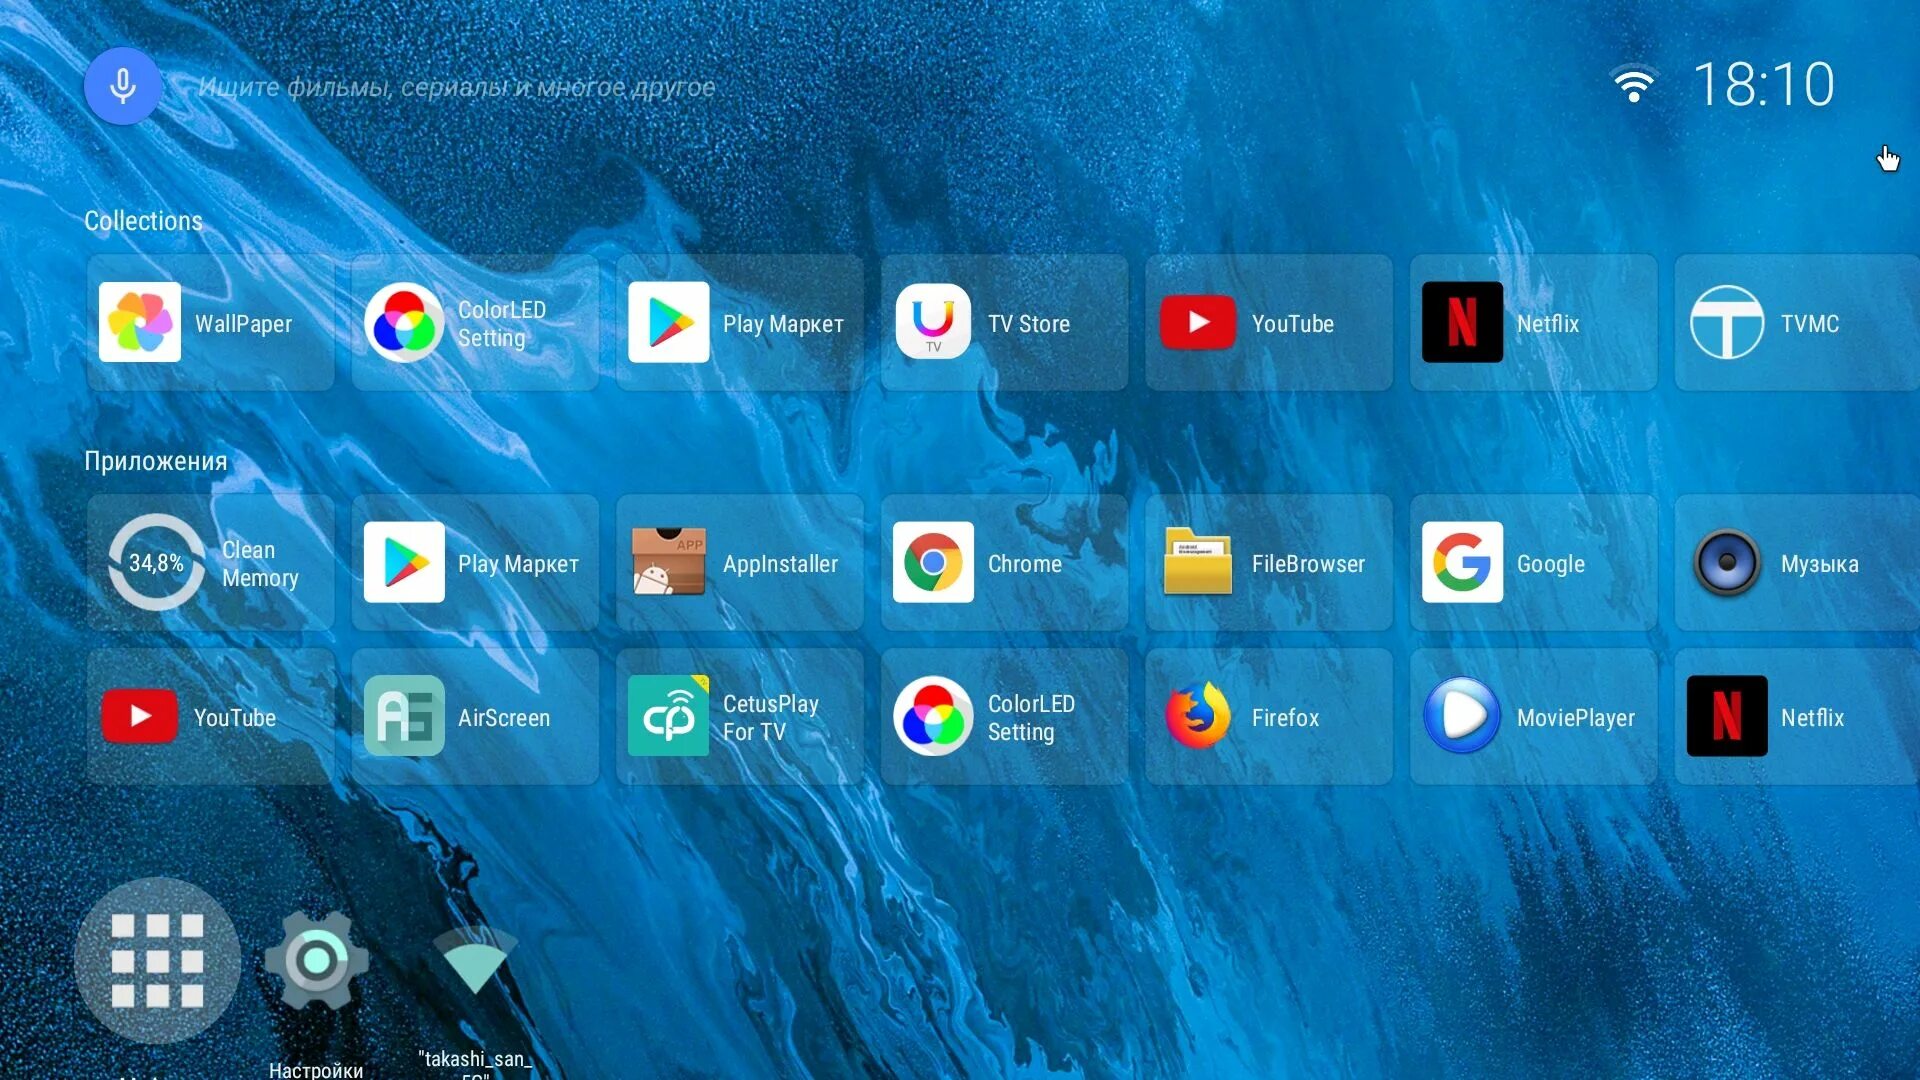The height and width of the screenshot is (1080, 1920).
Task: Click Clean Memory to free RAM
Action: click(x=210, y=562)
